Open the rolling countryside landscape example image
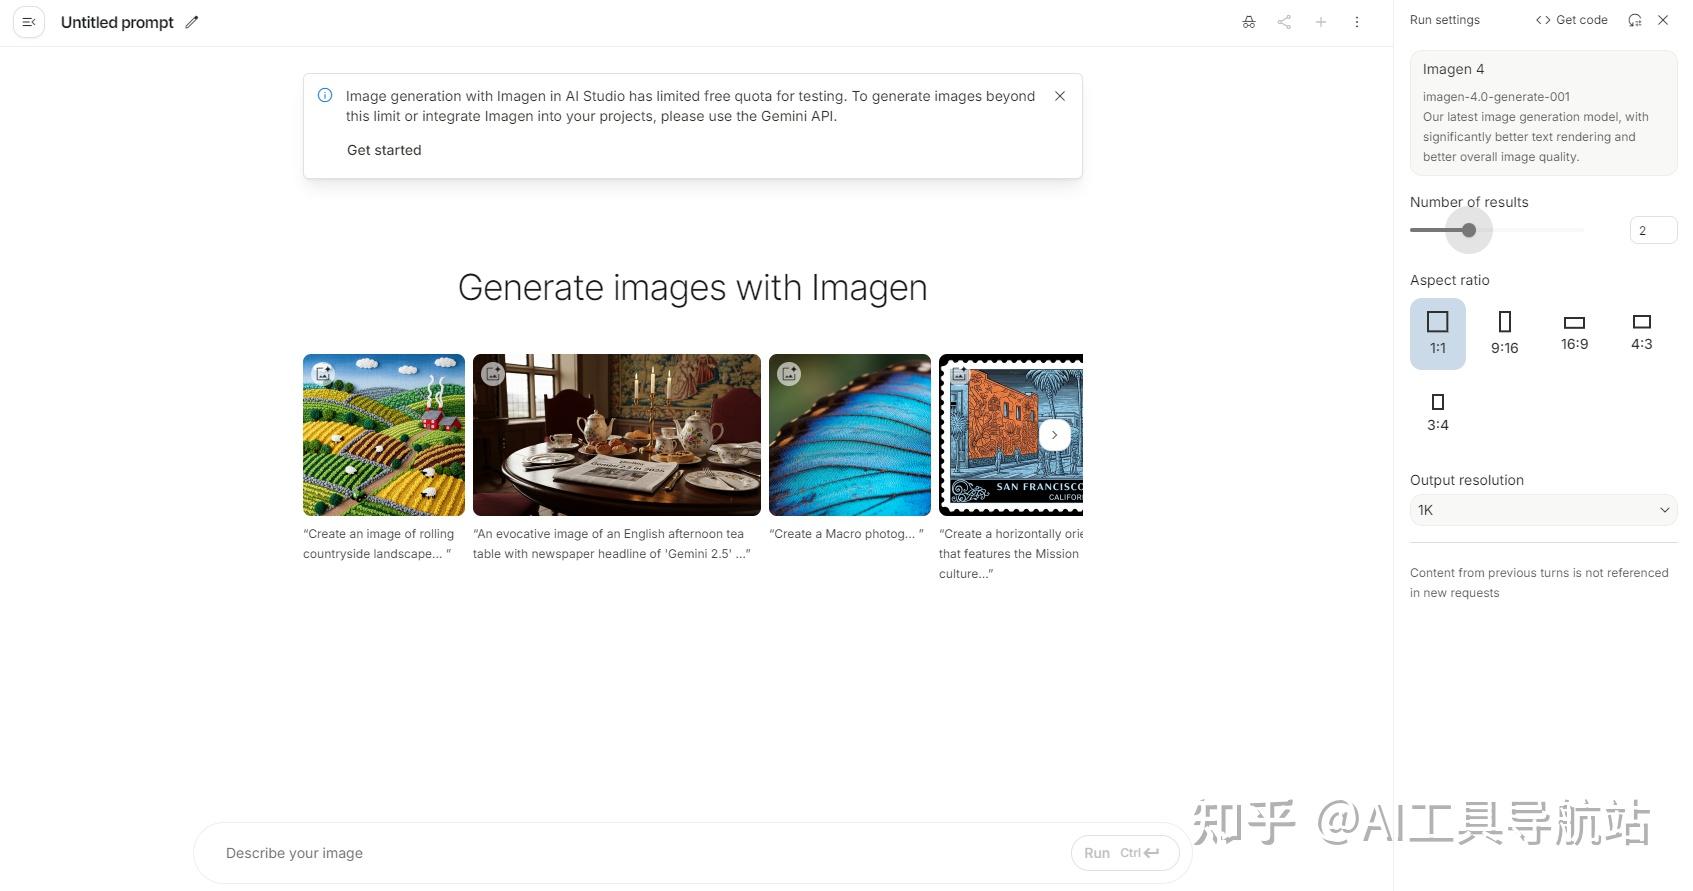This screenshot has width=1693, height=891. [x=384, y=435]
